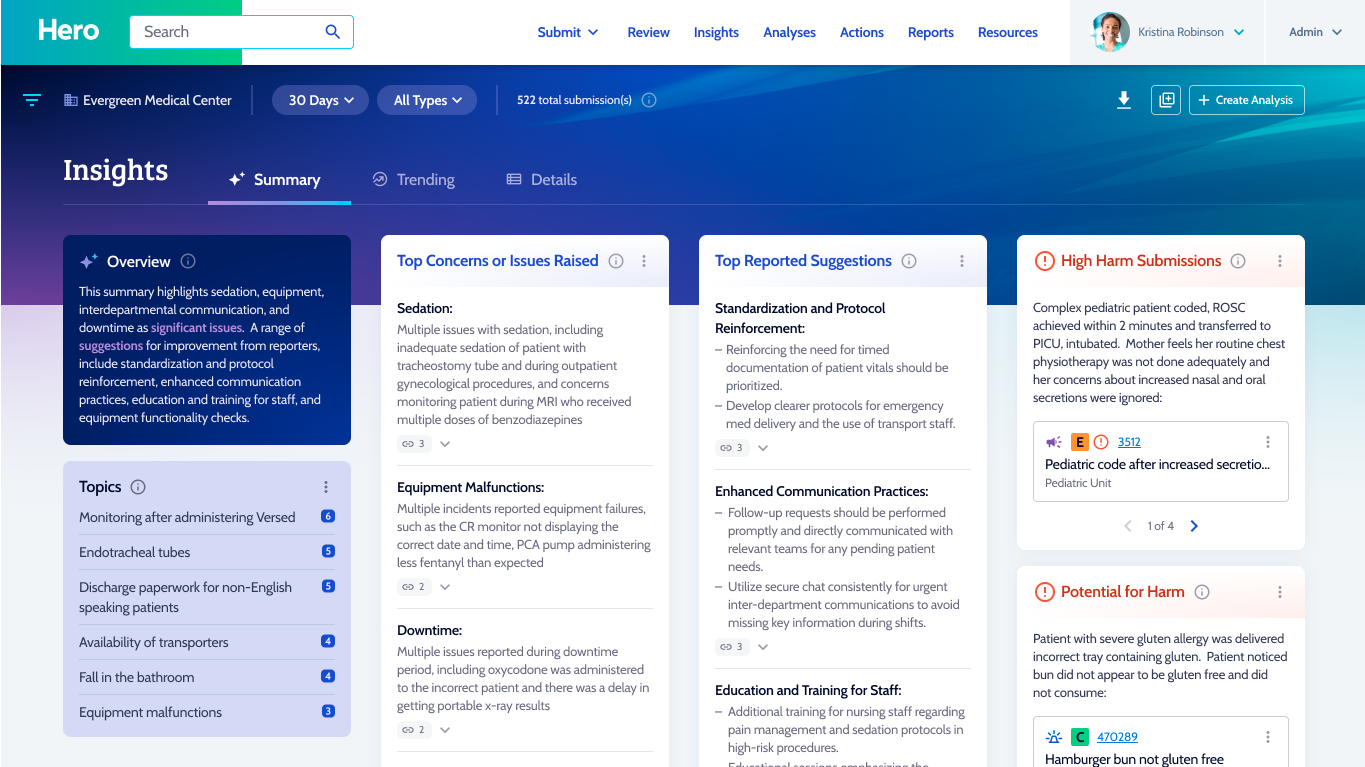This screenshot has height=767, width=1365.
Task: Open the three-dot menu on High Harm Submissions
Action: pyautogui.click(x=1280, y=261)
